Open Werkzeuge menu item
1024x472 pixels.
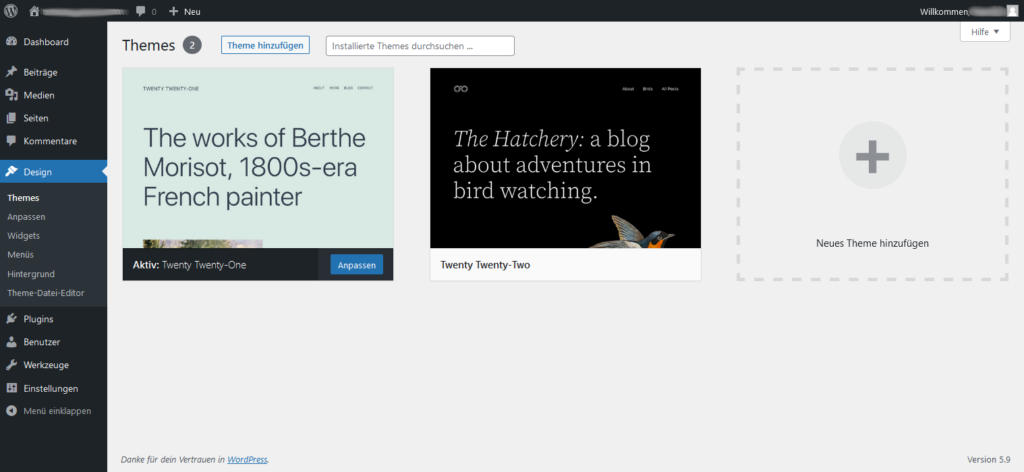[54, 365]
